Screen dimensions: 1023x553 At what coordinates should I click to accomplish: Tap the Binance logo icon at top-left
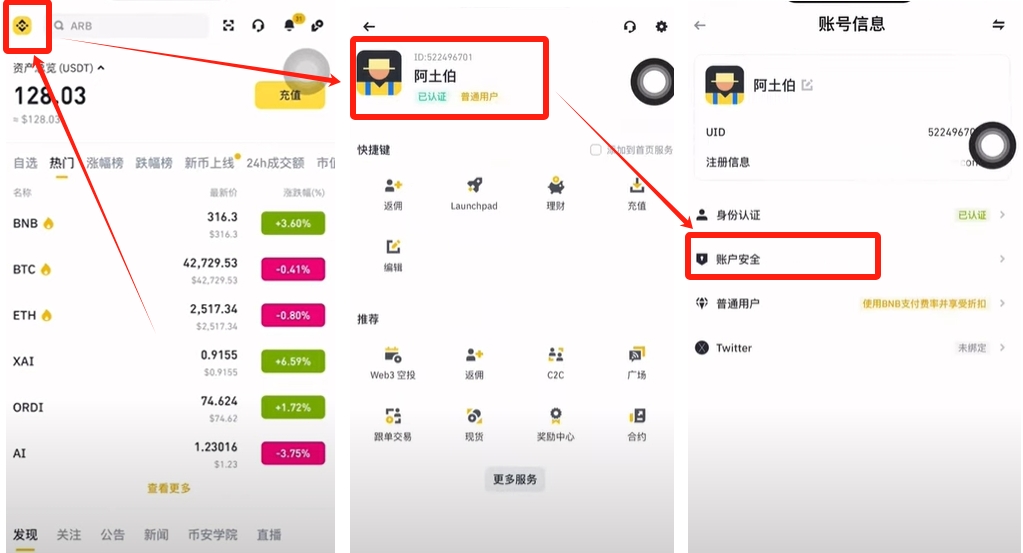[x=23, y=26]
